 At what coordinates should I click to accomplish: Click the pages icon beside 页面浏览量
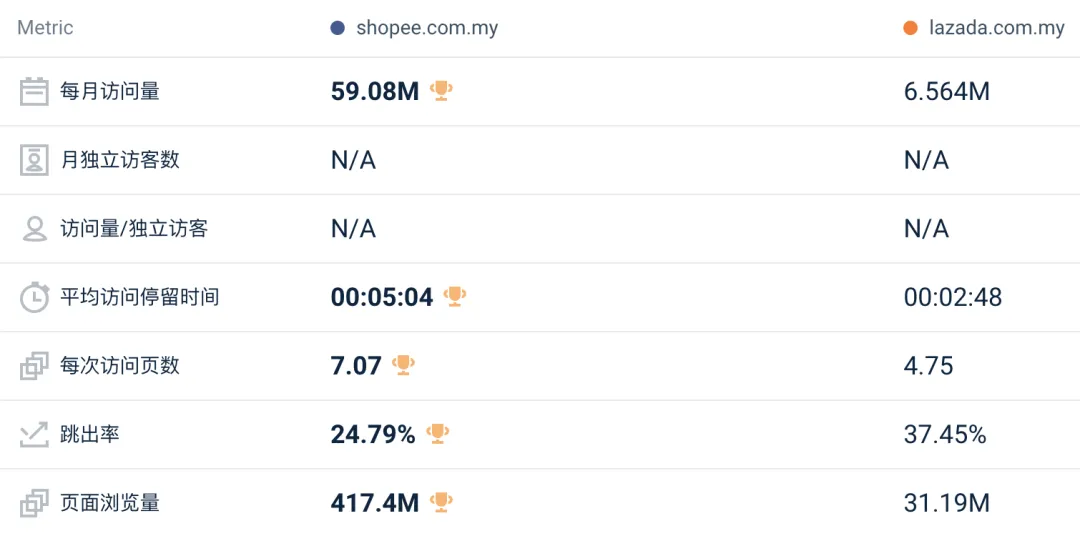[x=35, y=503]
